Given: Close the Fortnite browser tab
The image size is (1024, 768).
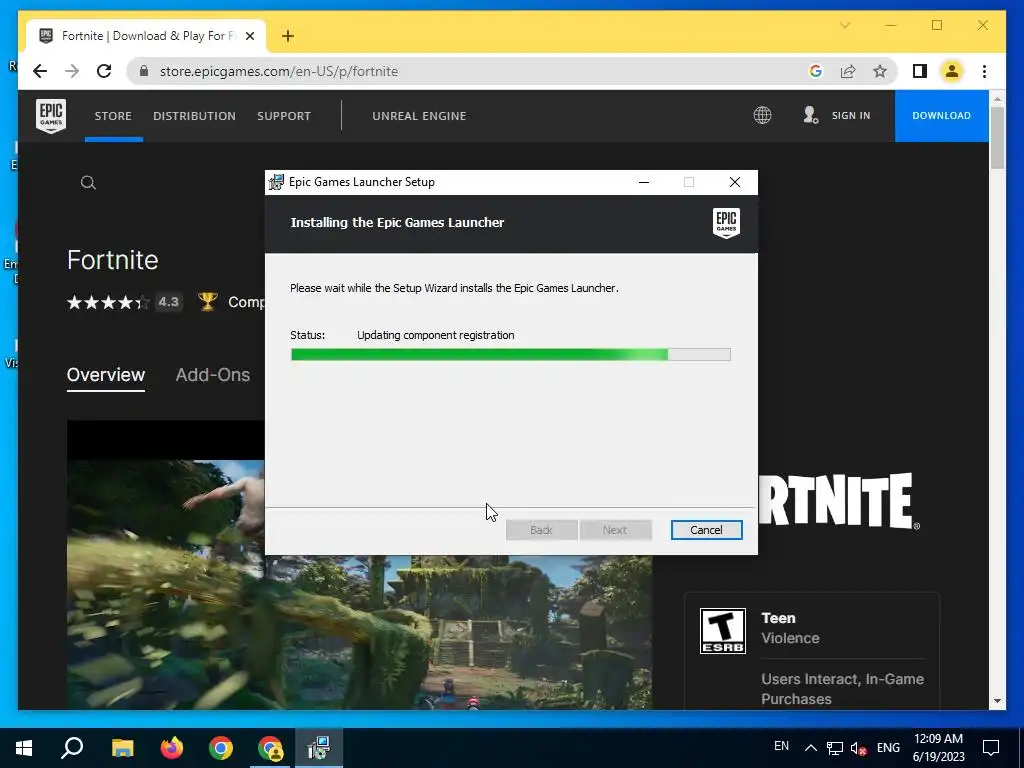Looking at the screenshot, I should [249, 36].
